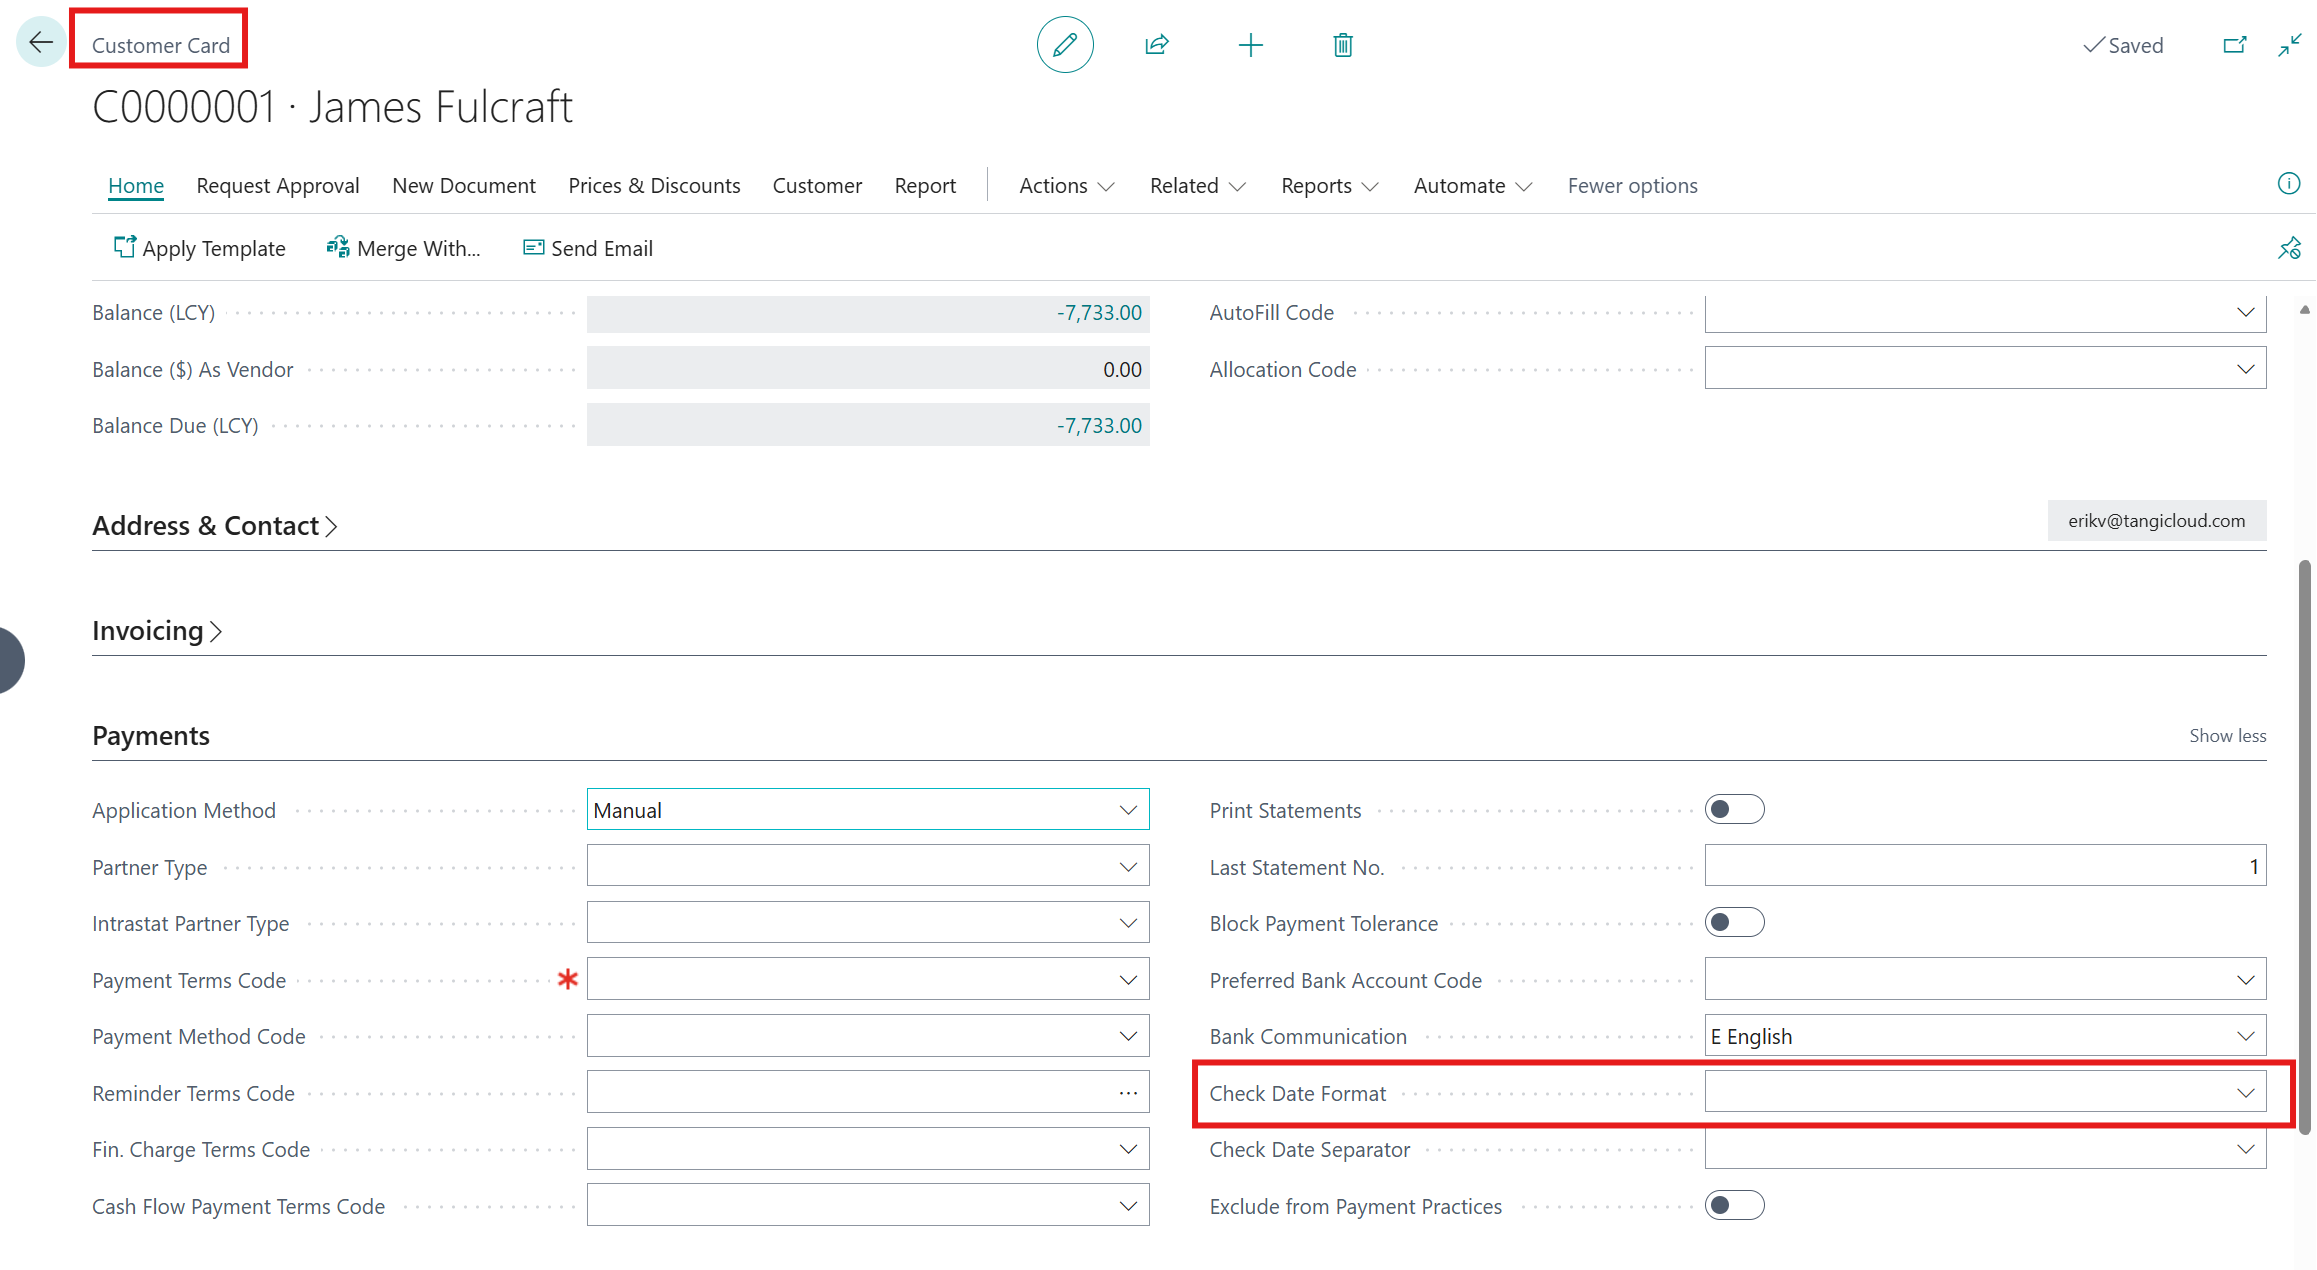This screenshot has width=2317, height=1270.
Task: Click the plus new record icon
Action: 1250,45
